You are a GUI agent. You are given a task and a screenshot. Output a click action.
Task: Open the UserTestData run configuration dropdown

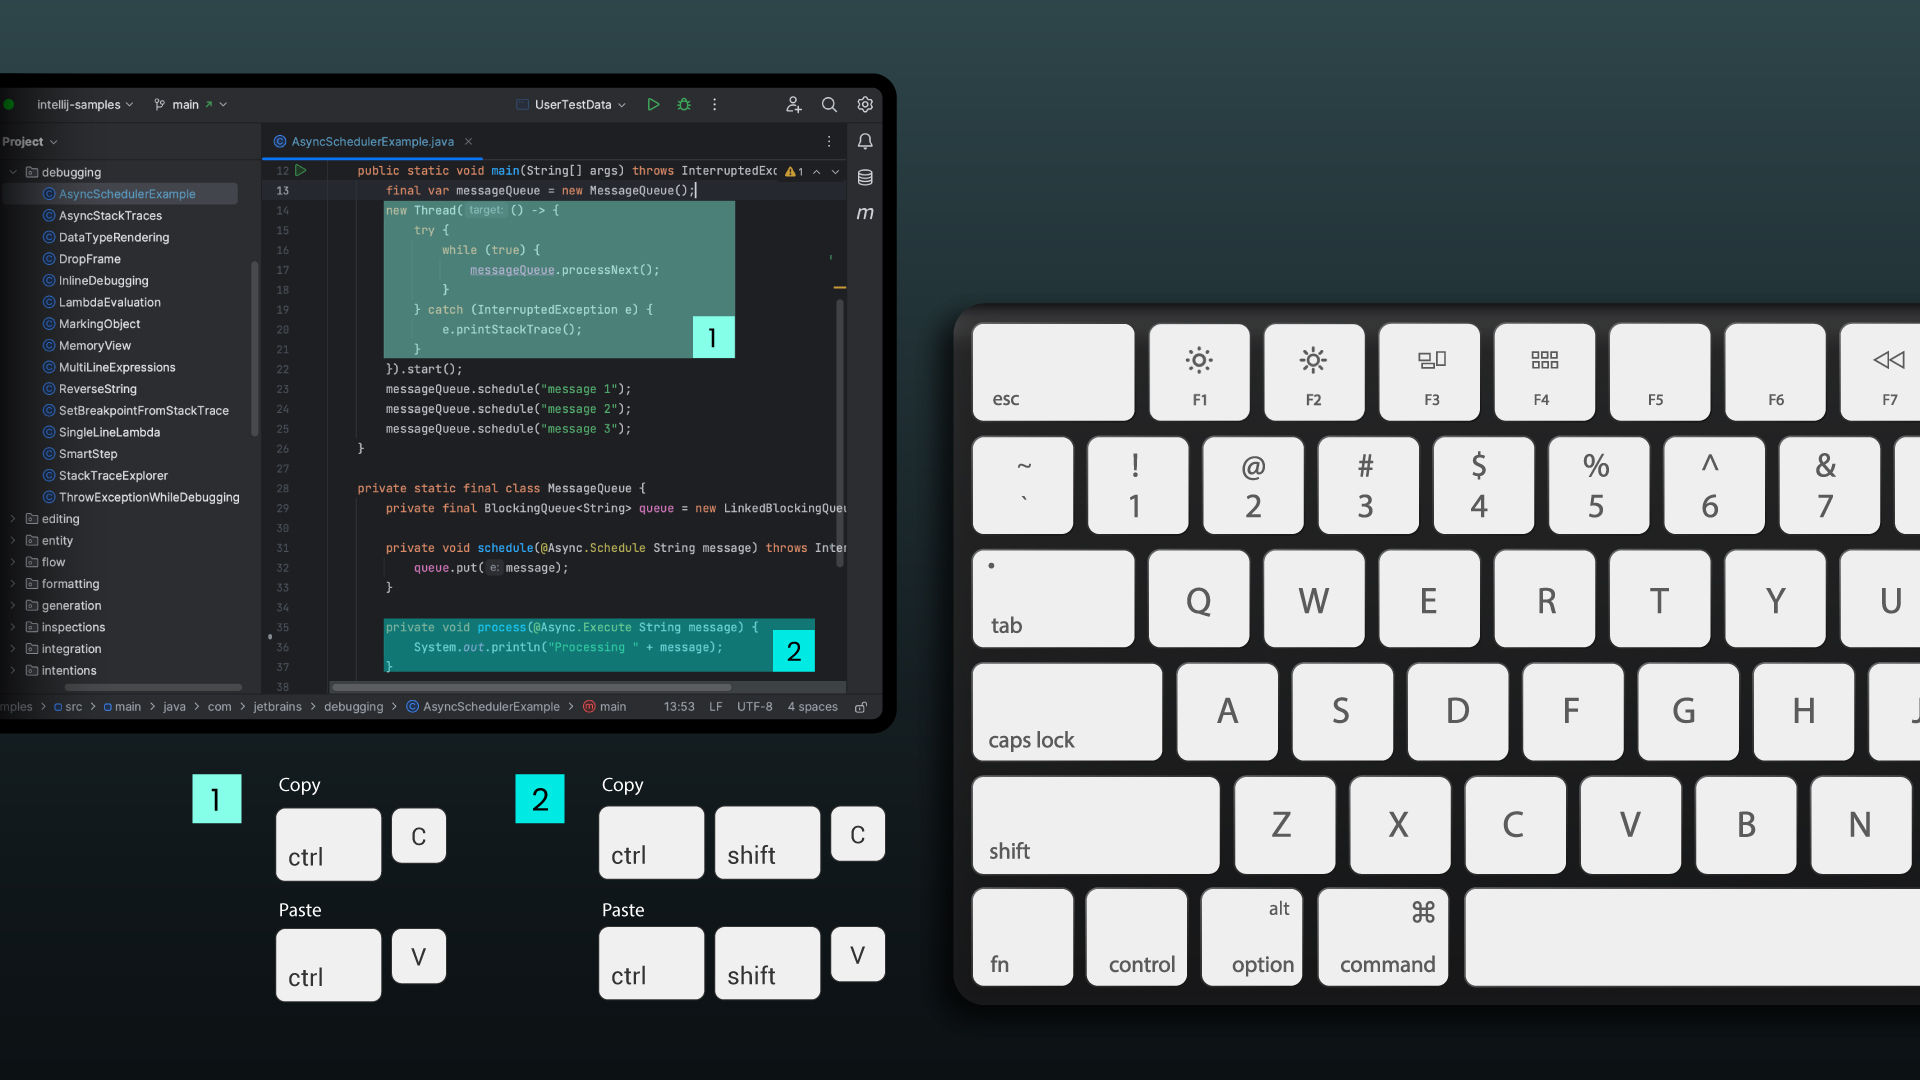573,104
